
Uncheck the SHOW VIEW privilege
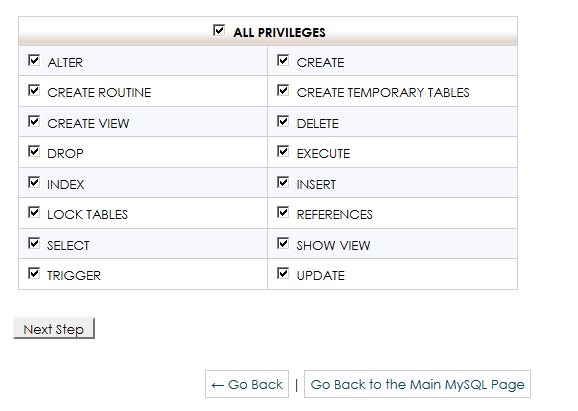tap(283, 243)
